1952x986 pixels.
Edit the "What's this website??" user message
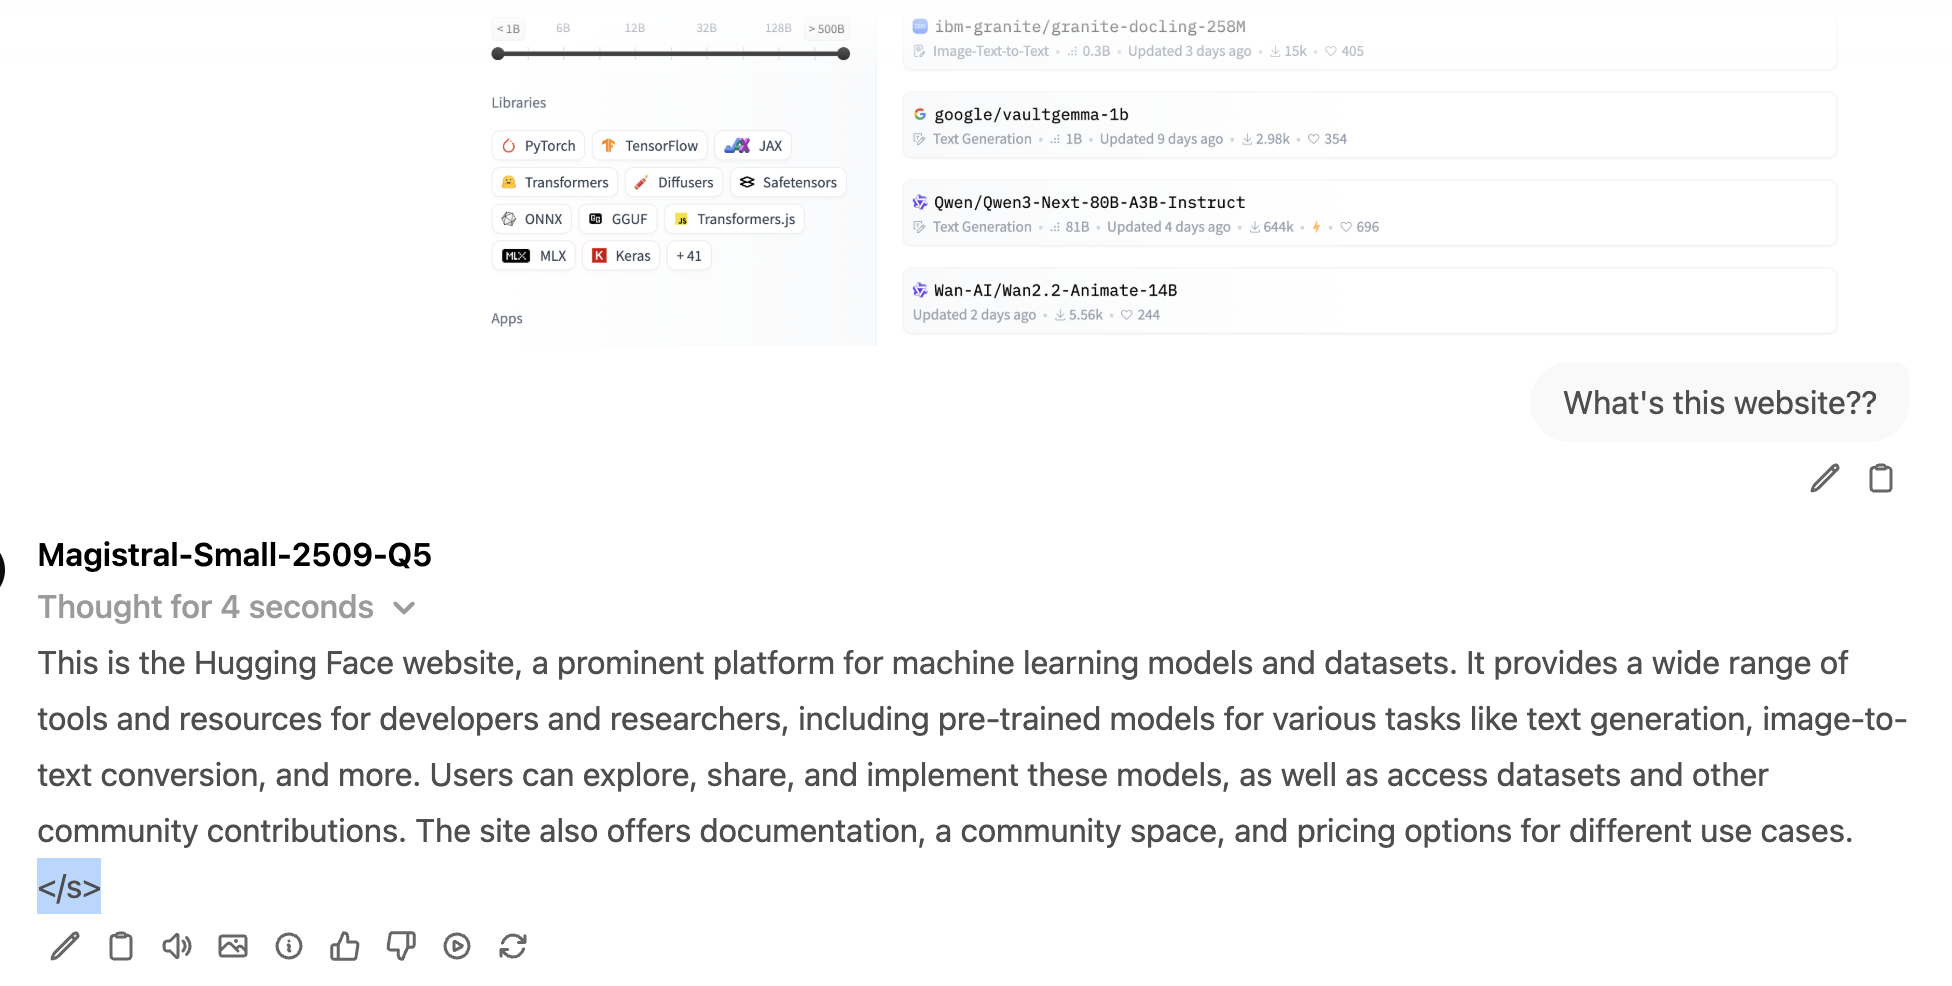click(x=1825, y=478)
